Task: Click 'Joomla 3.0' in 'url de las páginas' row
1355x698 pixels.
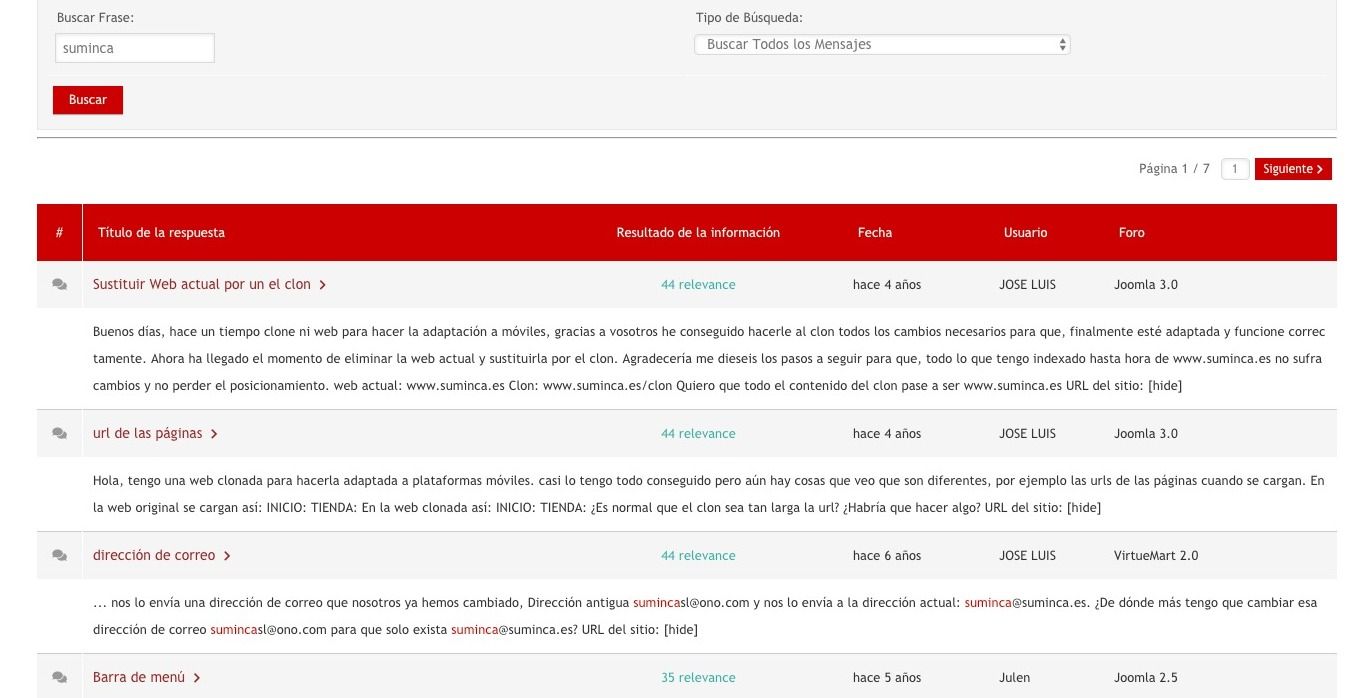Action: point(1146,434)
